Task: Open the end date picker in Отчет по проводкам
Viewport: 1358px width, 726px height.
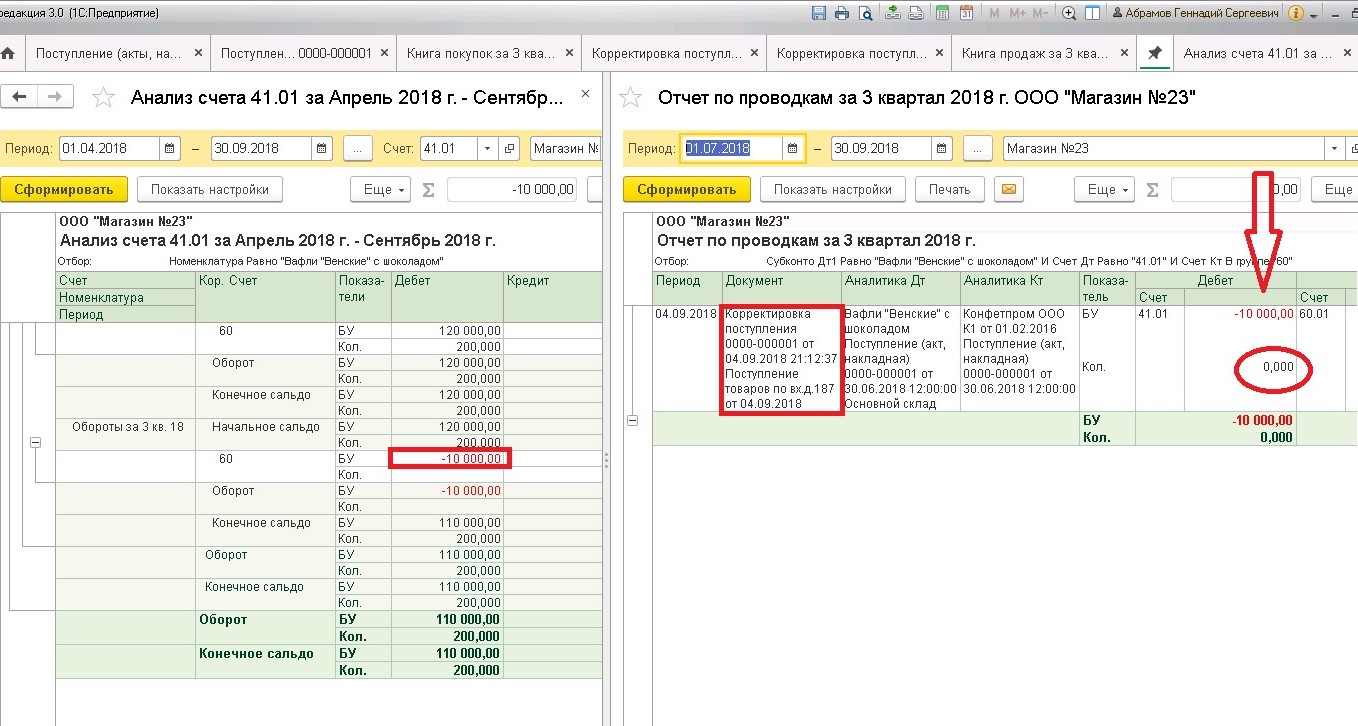Action: 944,148
